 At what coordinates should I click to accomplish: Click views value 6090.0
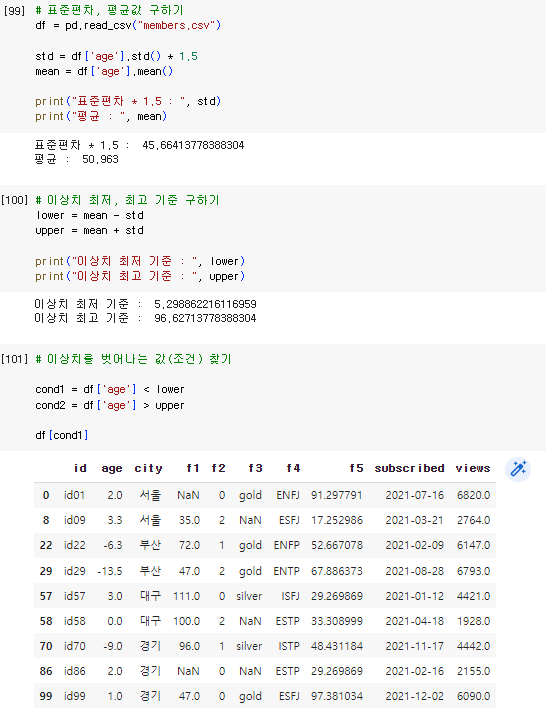473,696
